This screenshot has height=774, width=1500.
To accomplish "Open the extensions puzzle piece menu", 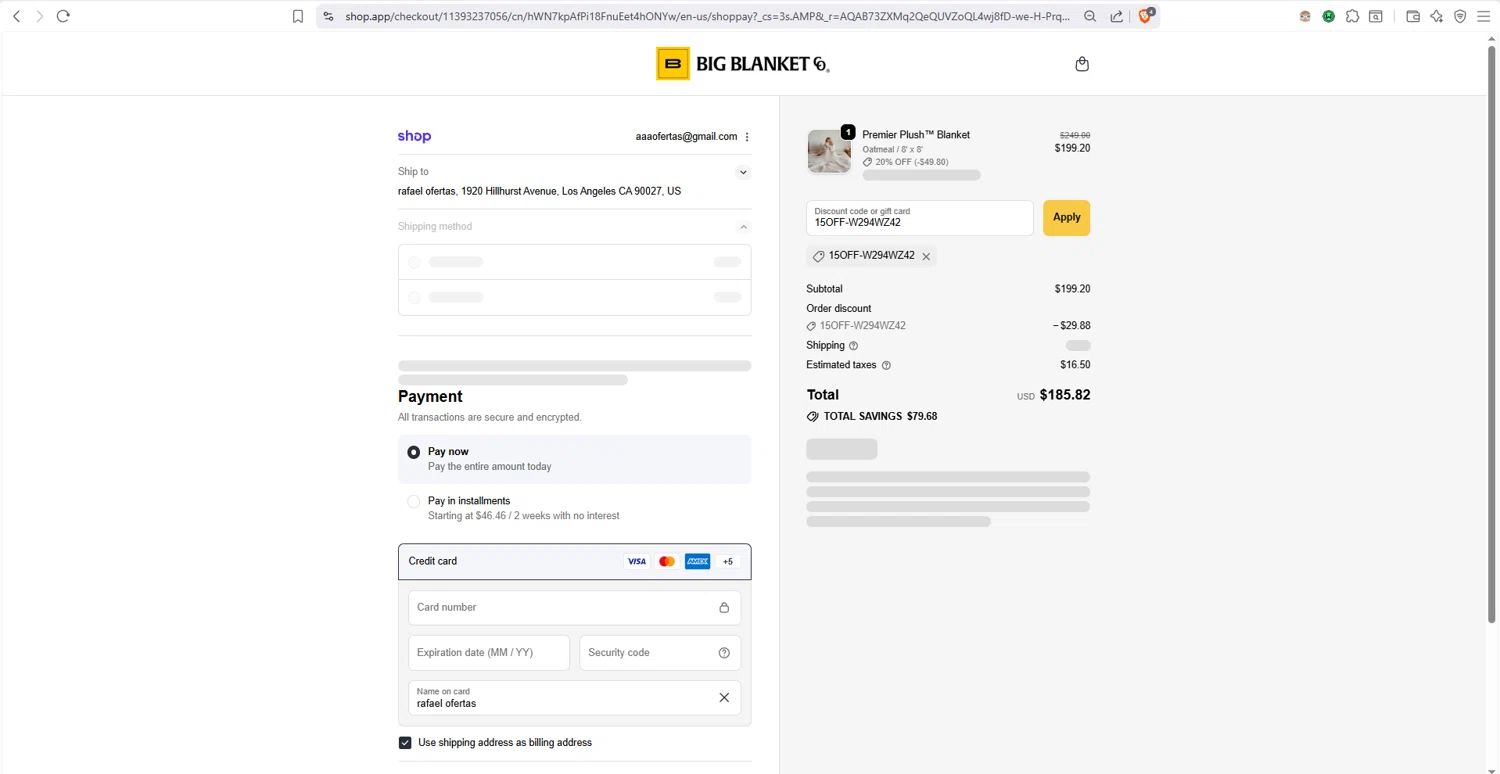I will (x=1352, y=16).
